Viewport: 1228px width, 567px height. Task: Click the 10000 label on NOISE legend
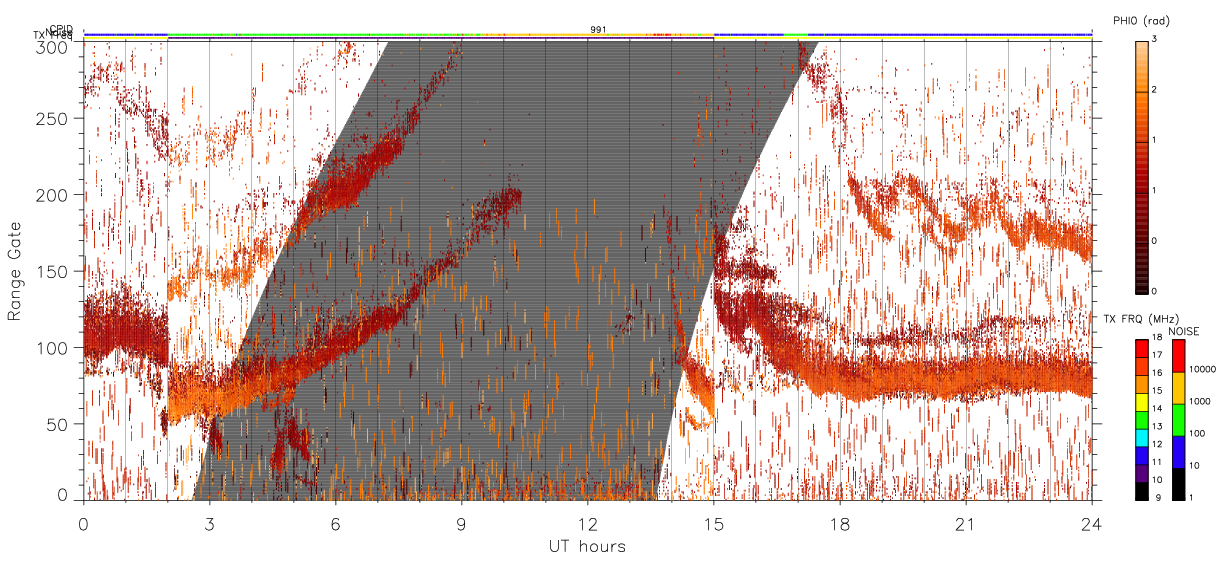1203,369
